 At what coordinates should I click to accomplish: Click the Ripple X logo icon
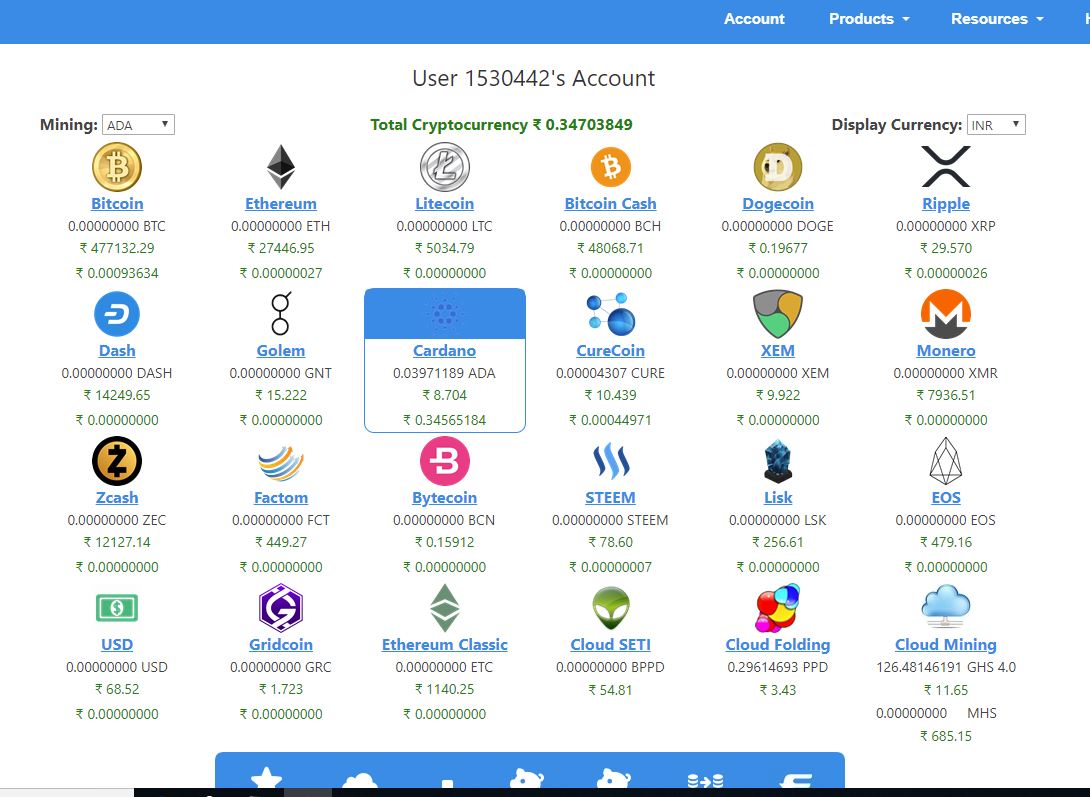click(945, 167)
